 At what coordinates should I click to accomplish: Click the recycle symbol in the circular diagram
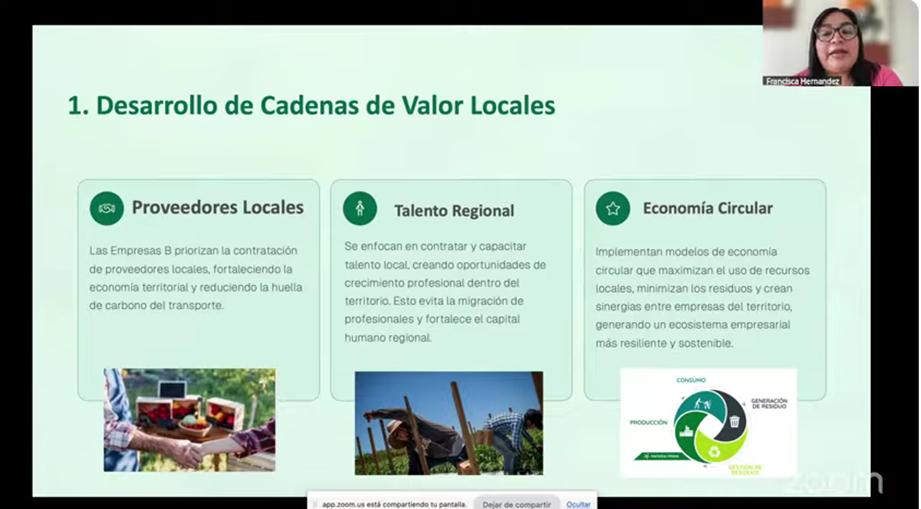click(712, 451)
